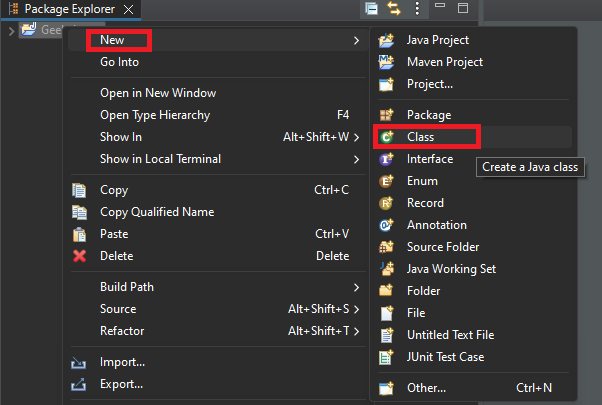Screen dimensions: 602x405
Task: Select Untitled Text File entry
Action: (473, 335)
